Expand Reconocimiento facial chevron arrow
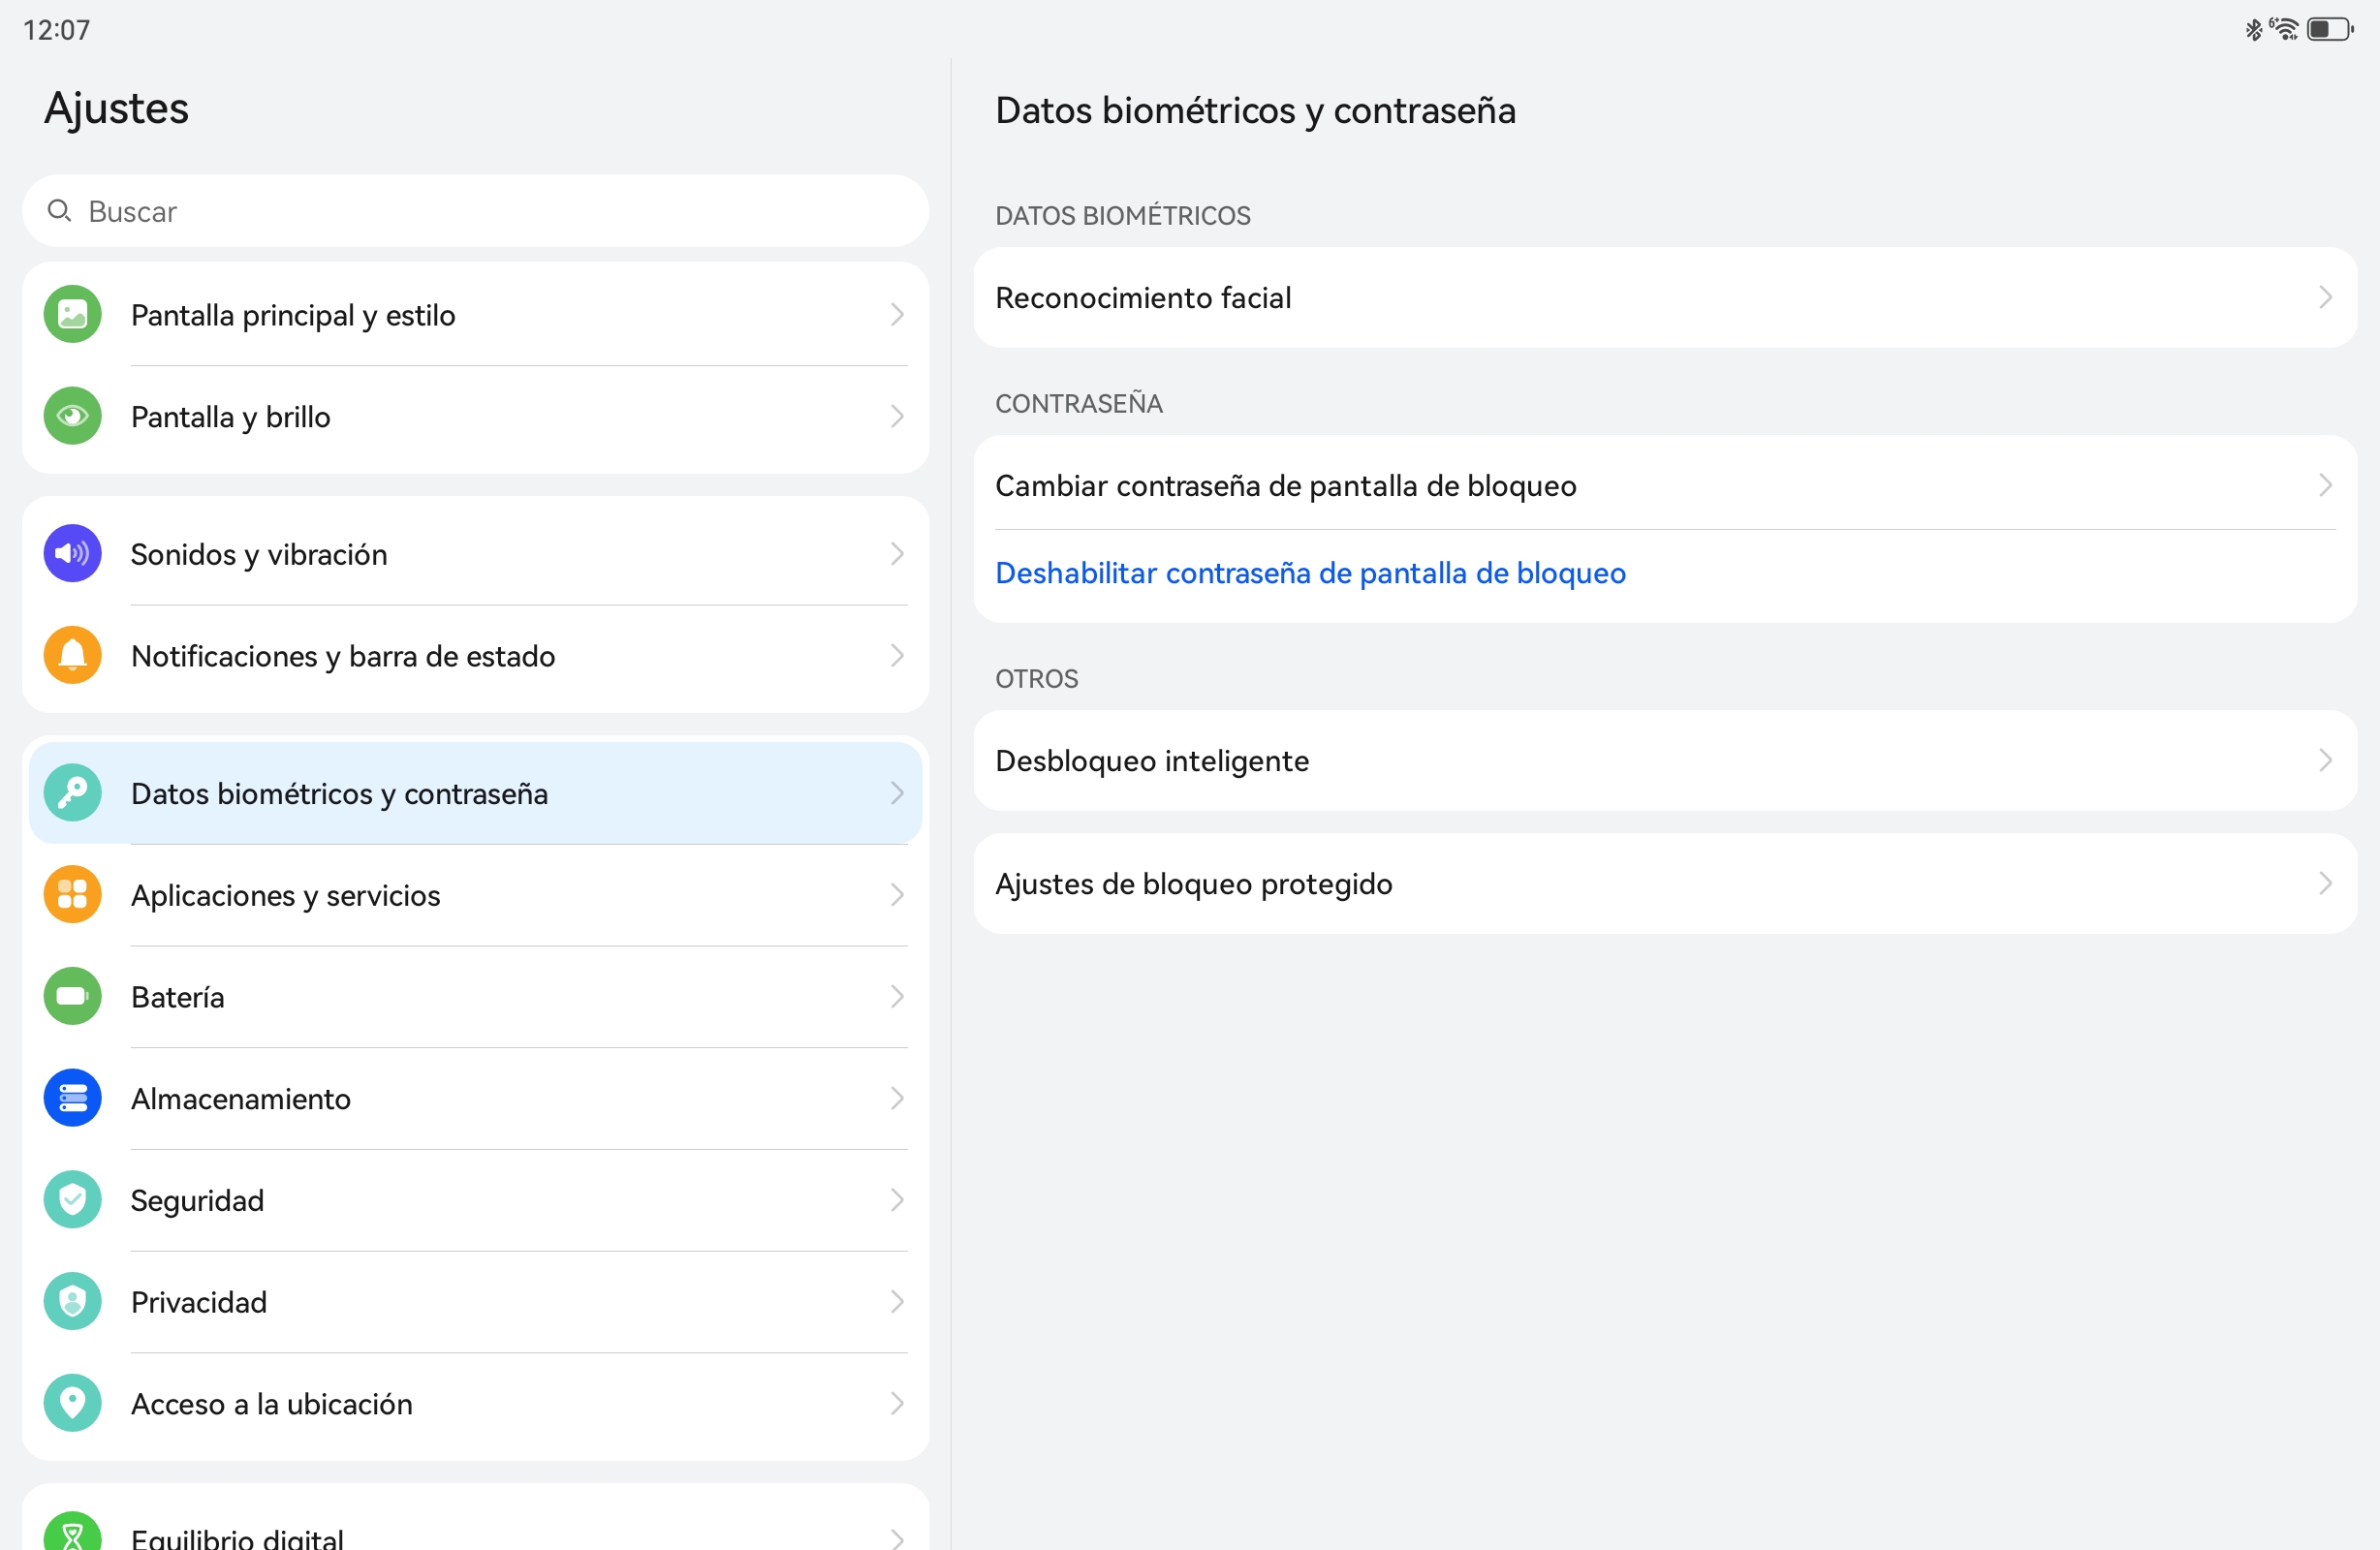The image size is (2380, 1550). pyautogui.click(x=2325, y=298)
